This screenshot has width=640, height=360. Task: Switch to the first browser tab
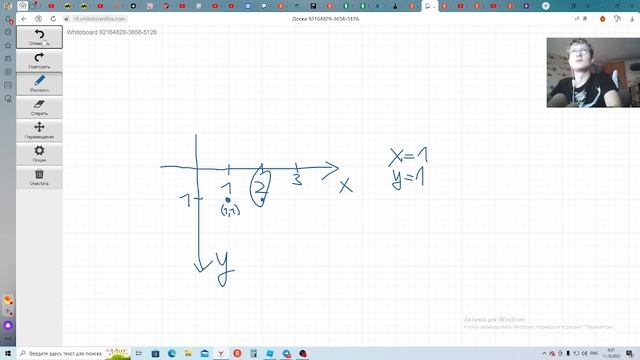(x=22, y=6)
